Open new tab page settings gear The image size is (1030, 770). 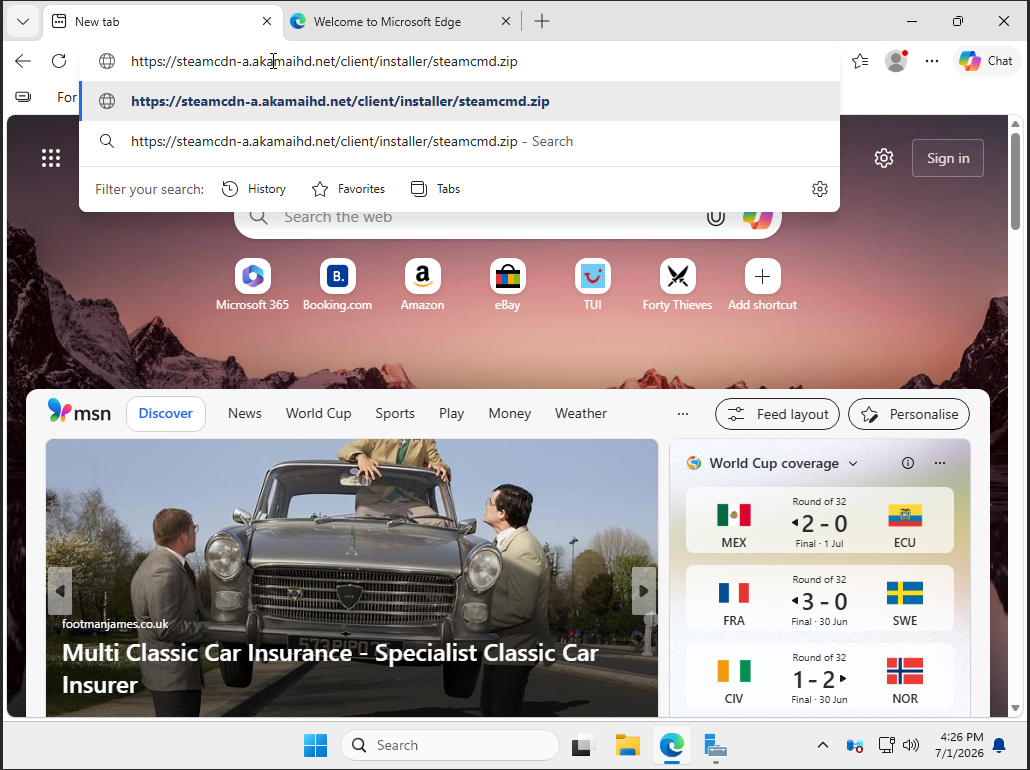(884, 158)
